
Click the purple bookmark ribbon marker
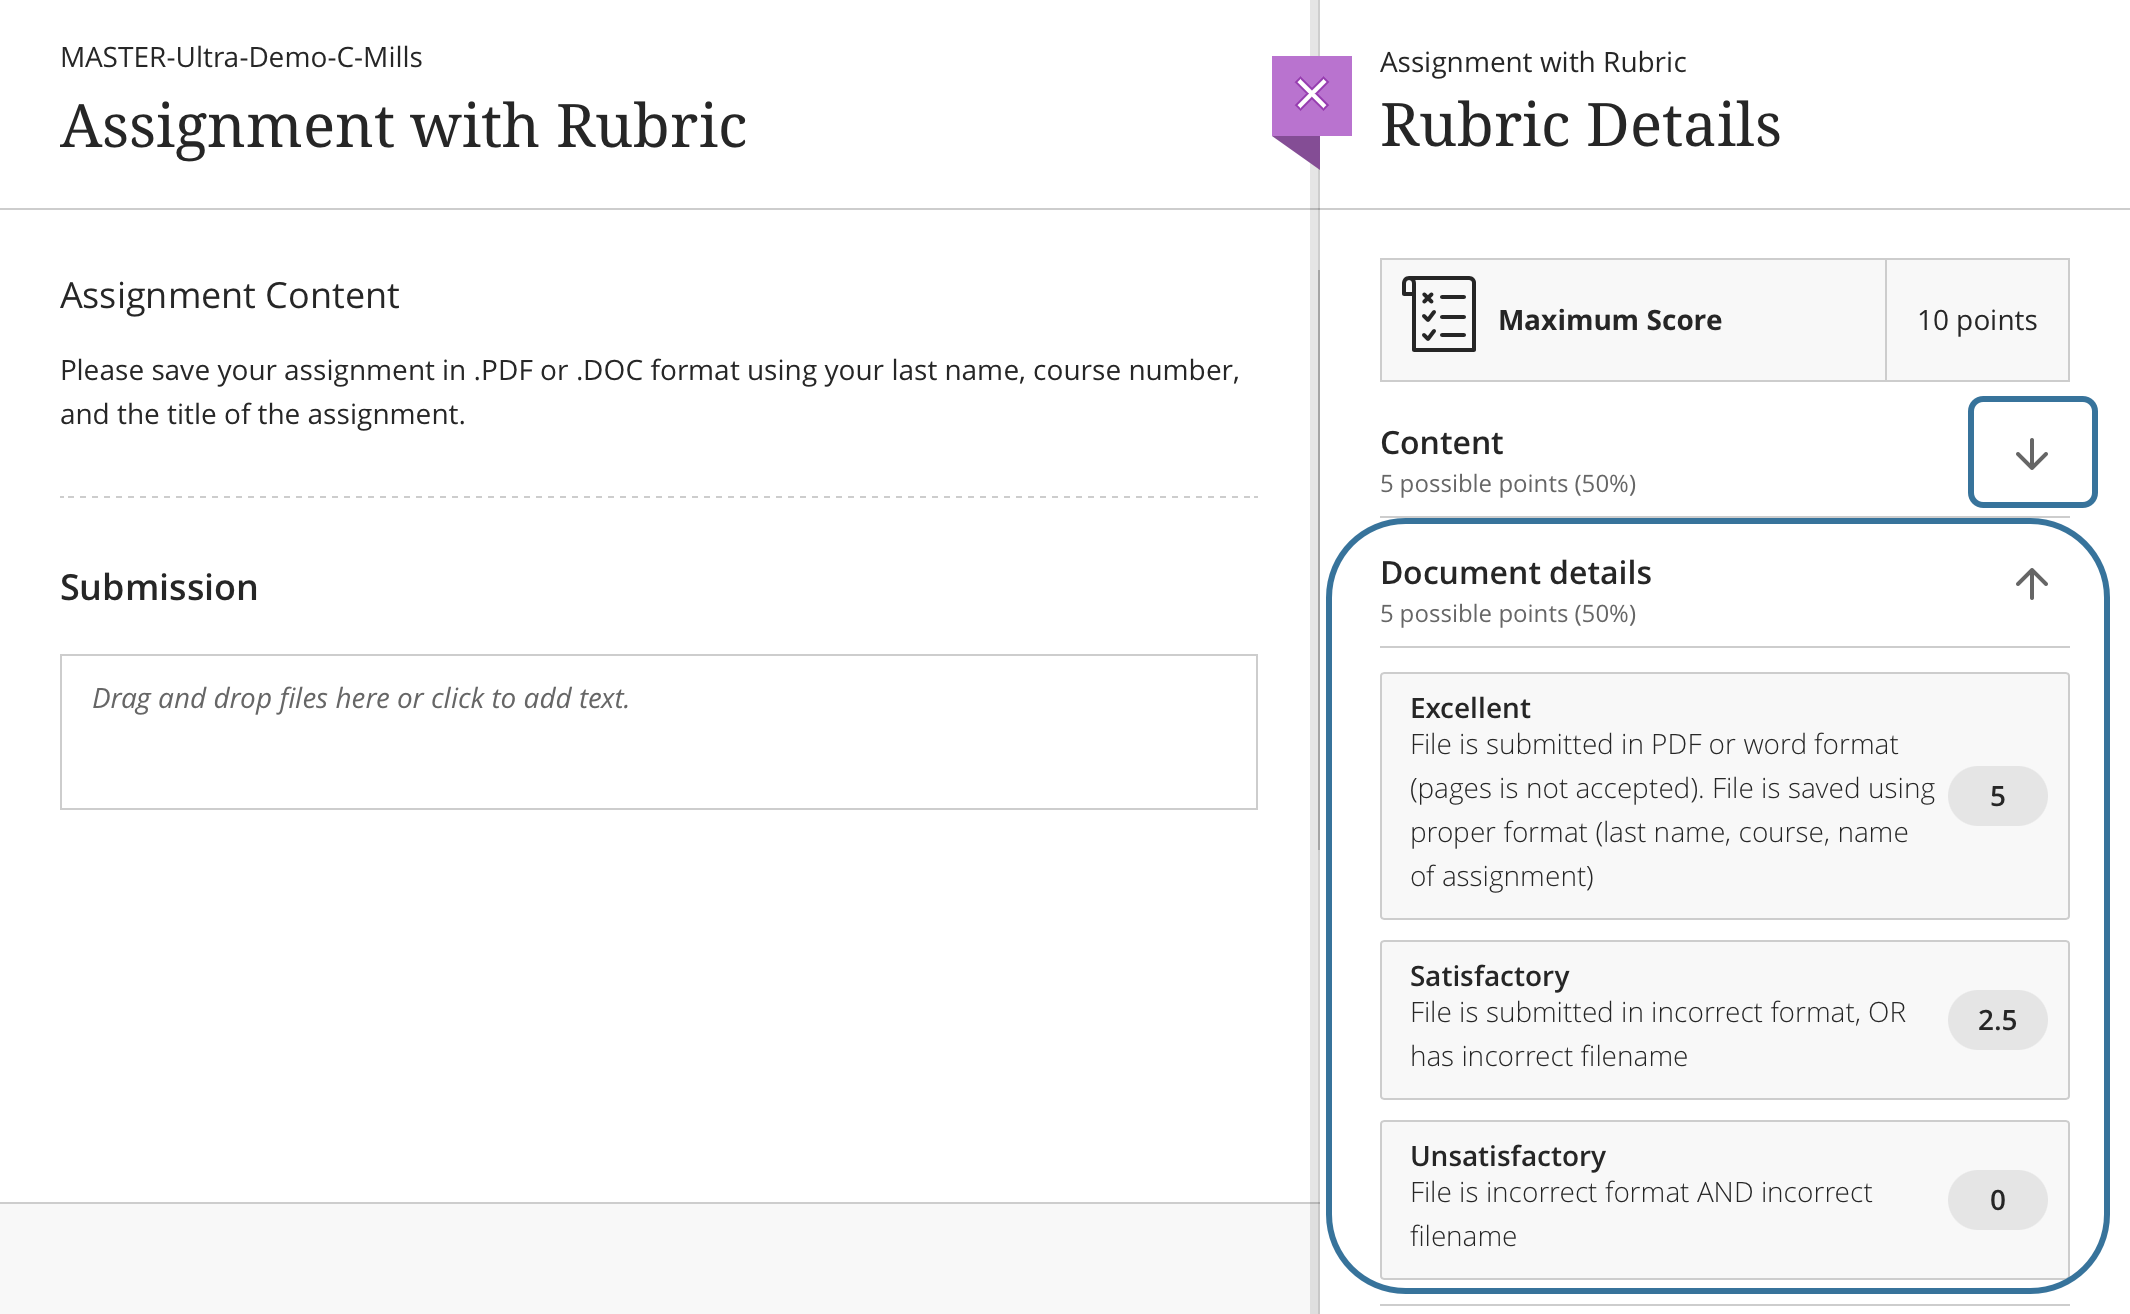point(1311,110)
